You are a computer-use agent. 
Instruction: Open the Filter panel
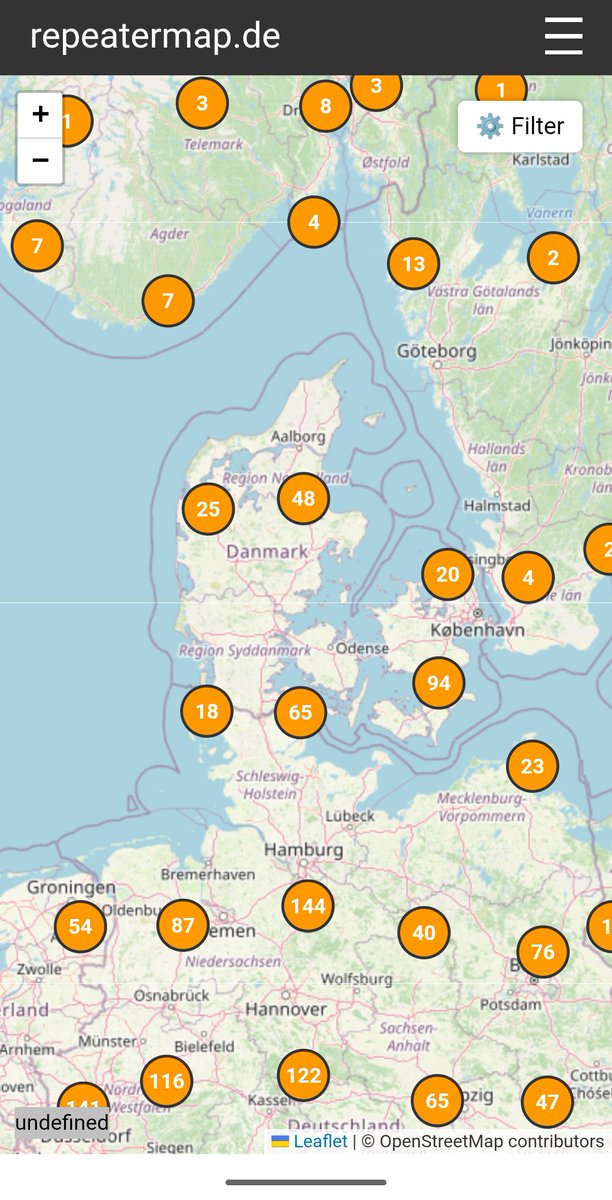[x=520, y=126]
